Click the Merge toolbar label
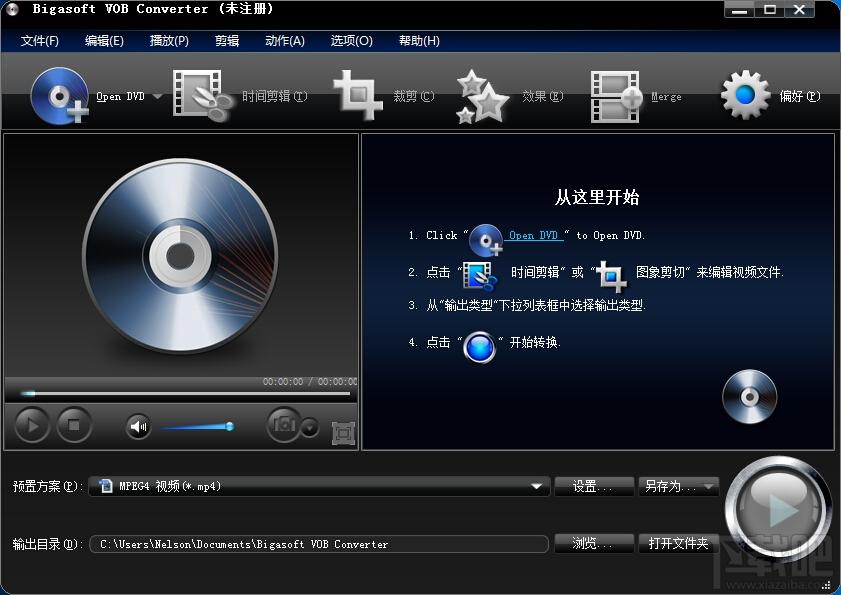The width and height of the screenshot is (841, 595). tap(666, 97)
